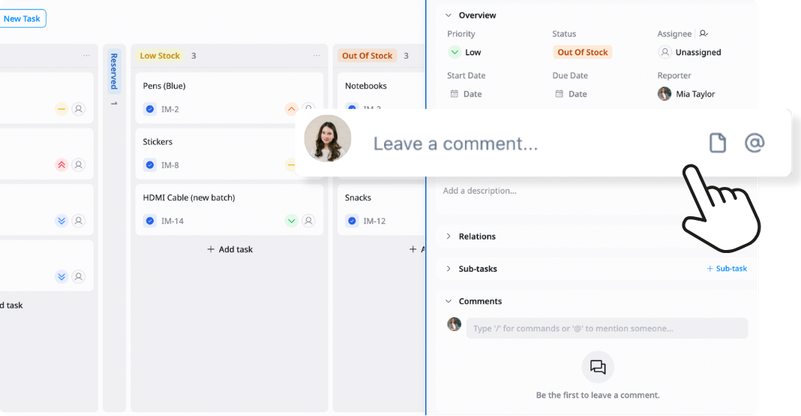Screen dimensions: 801x416
Task: Click the small avatar beside the comment input
Action: click(x=454, y=324)
